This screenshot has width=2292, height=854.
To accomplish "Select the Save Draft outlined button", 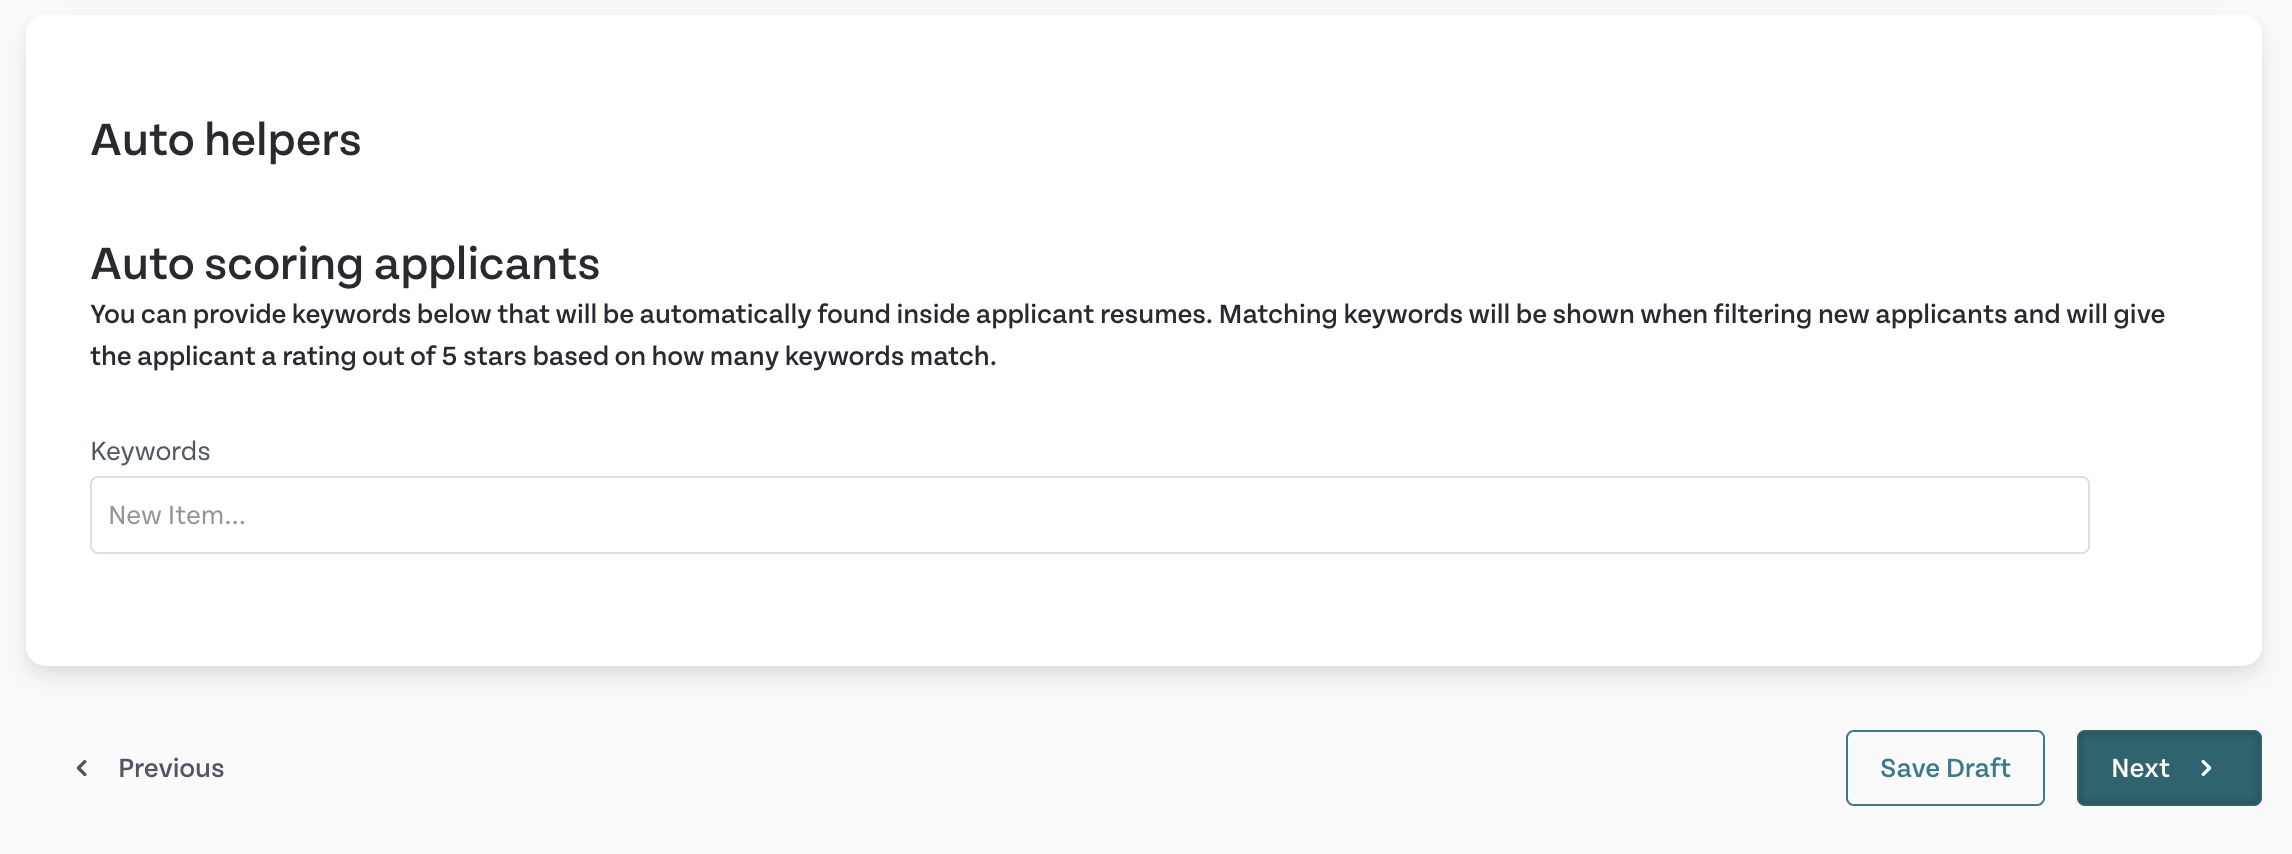I will point(1945,768).
